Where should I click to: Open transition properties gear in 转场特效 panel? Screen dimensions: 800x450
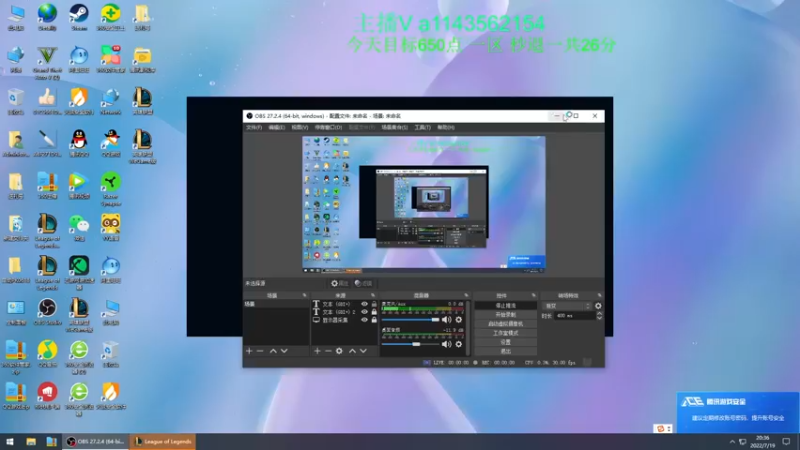[x=598, y=306]
